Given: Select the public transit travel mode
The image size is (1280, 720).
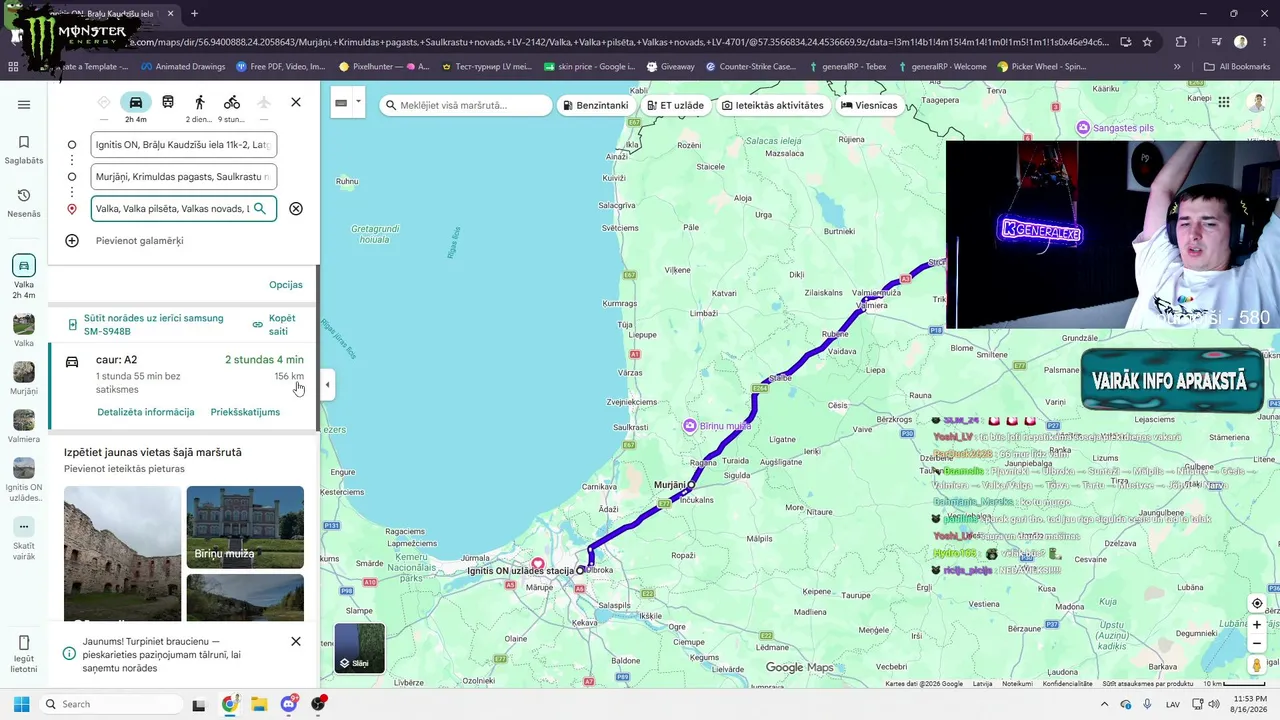Looking at the screenshot, I should pos(168,103).
